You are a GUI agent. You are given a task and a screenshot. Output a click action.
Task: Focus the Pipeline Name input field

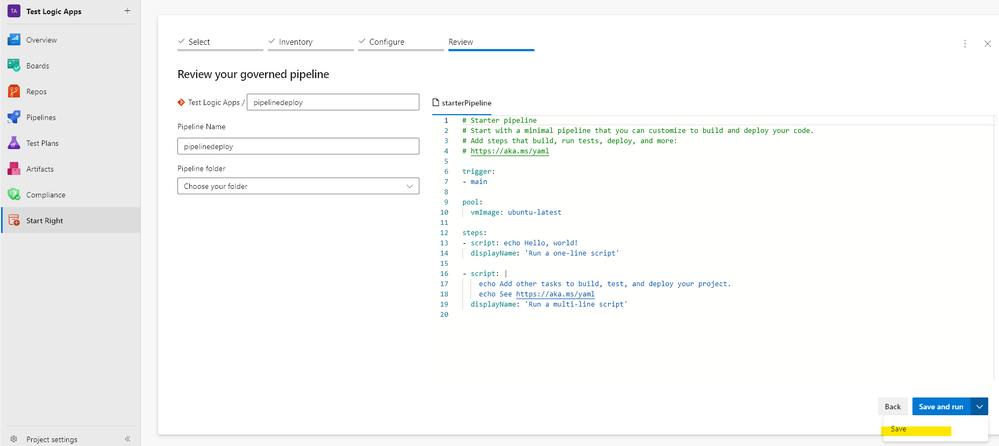pyautogui.click(x=298, y=147)
